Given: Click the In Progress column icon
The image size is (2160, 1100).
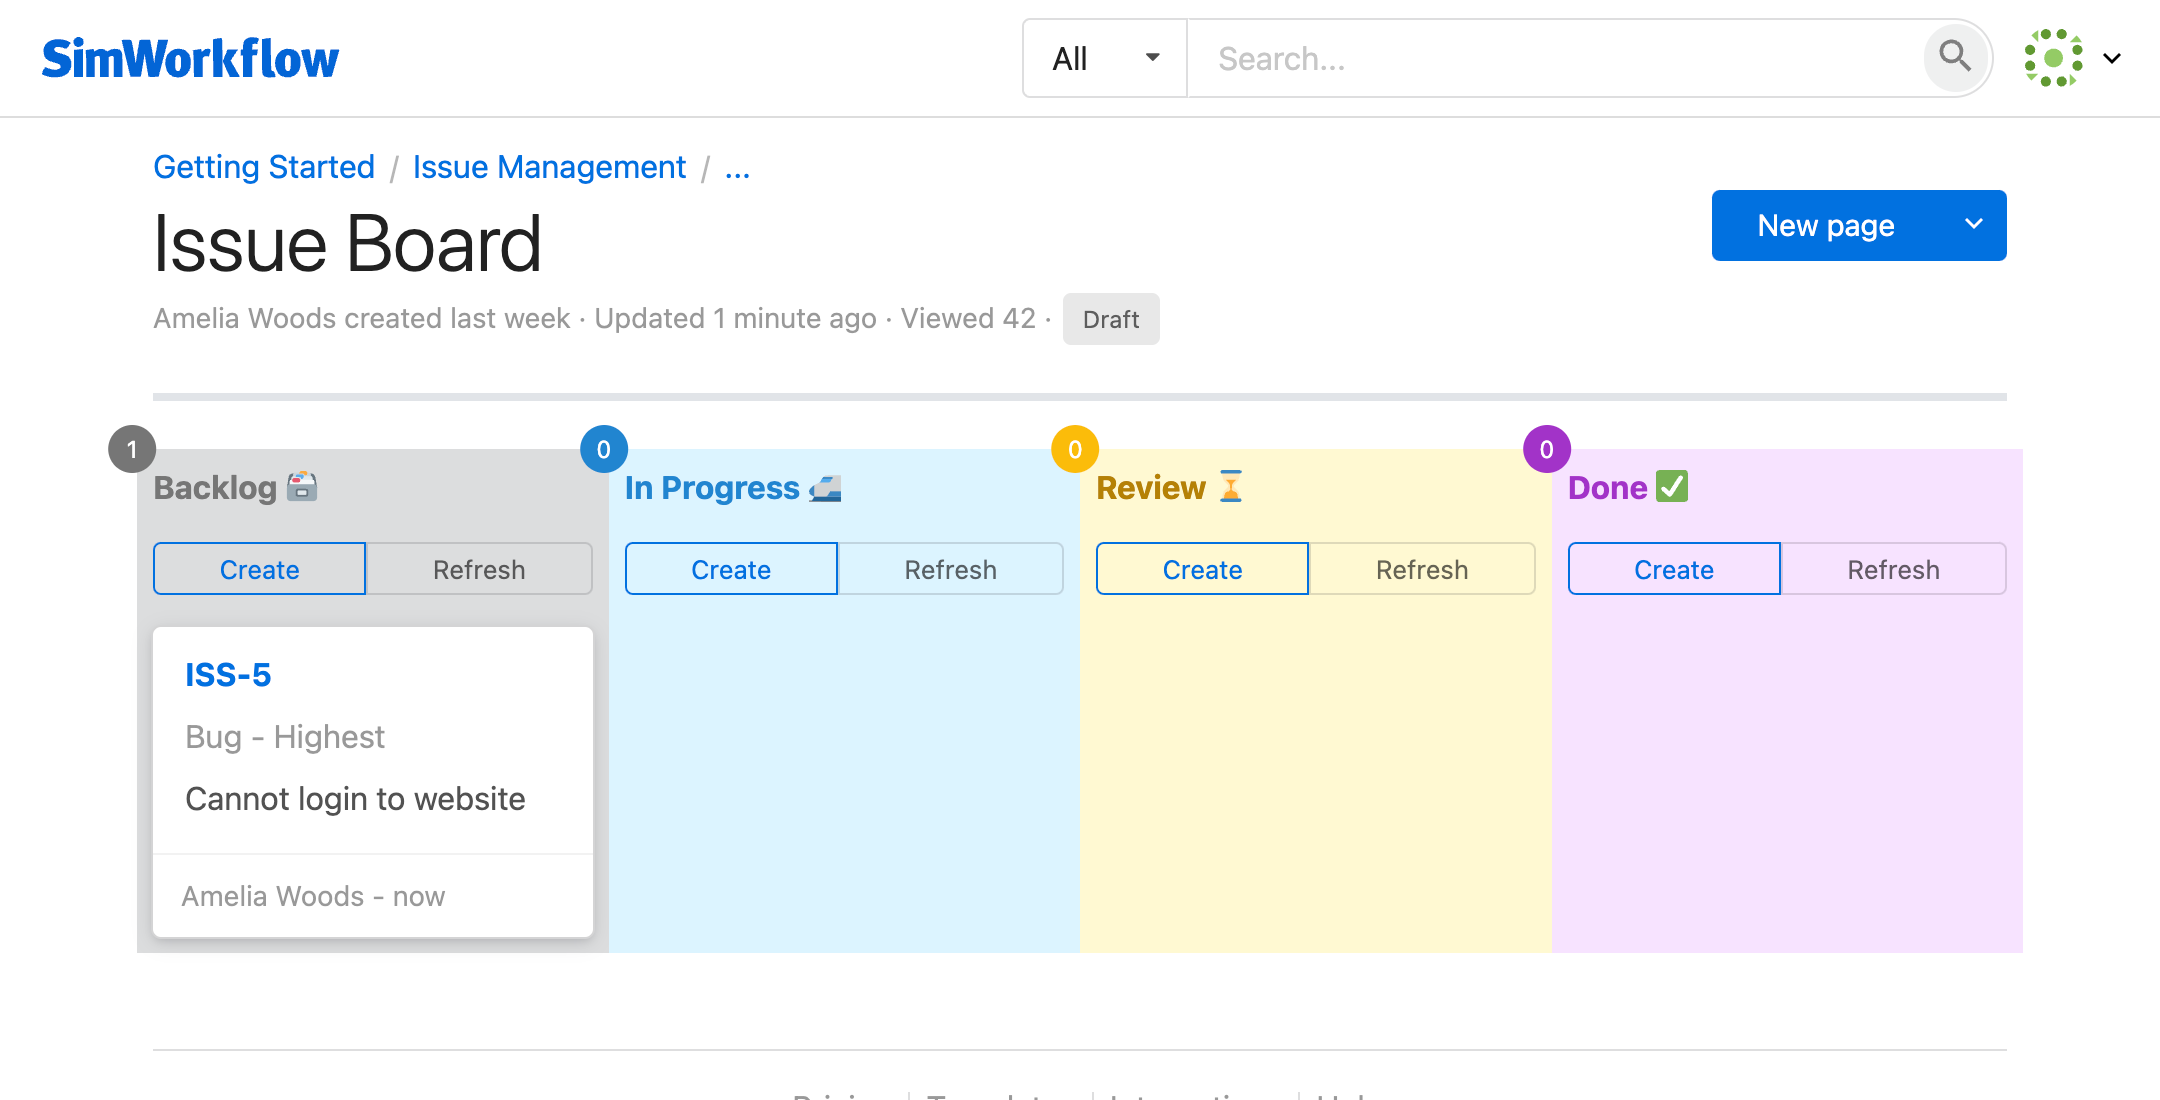Looking at the screenshot, I should pyautogui.click(x=825, y=488).
